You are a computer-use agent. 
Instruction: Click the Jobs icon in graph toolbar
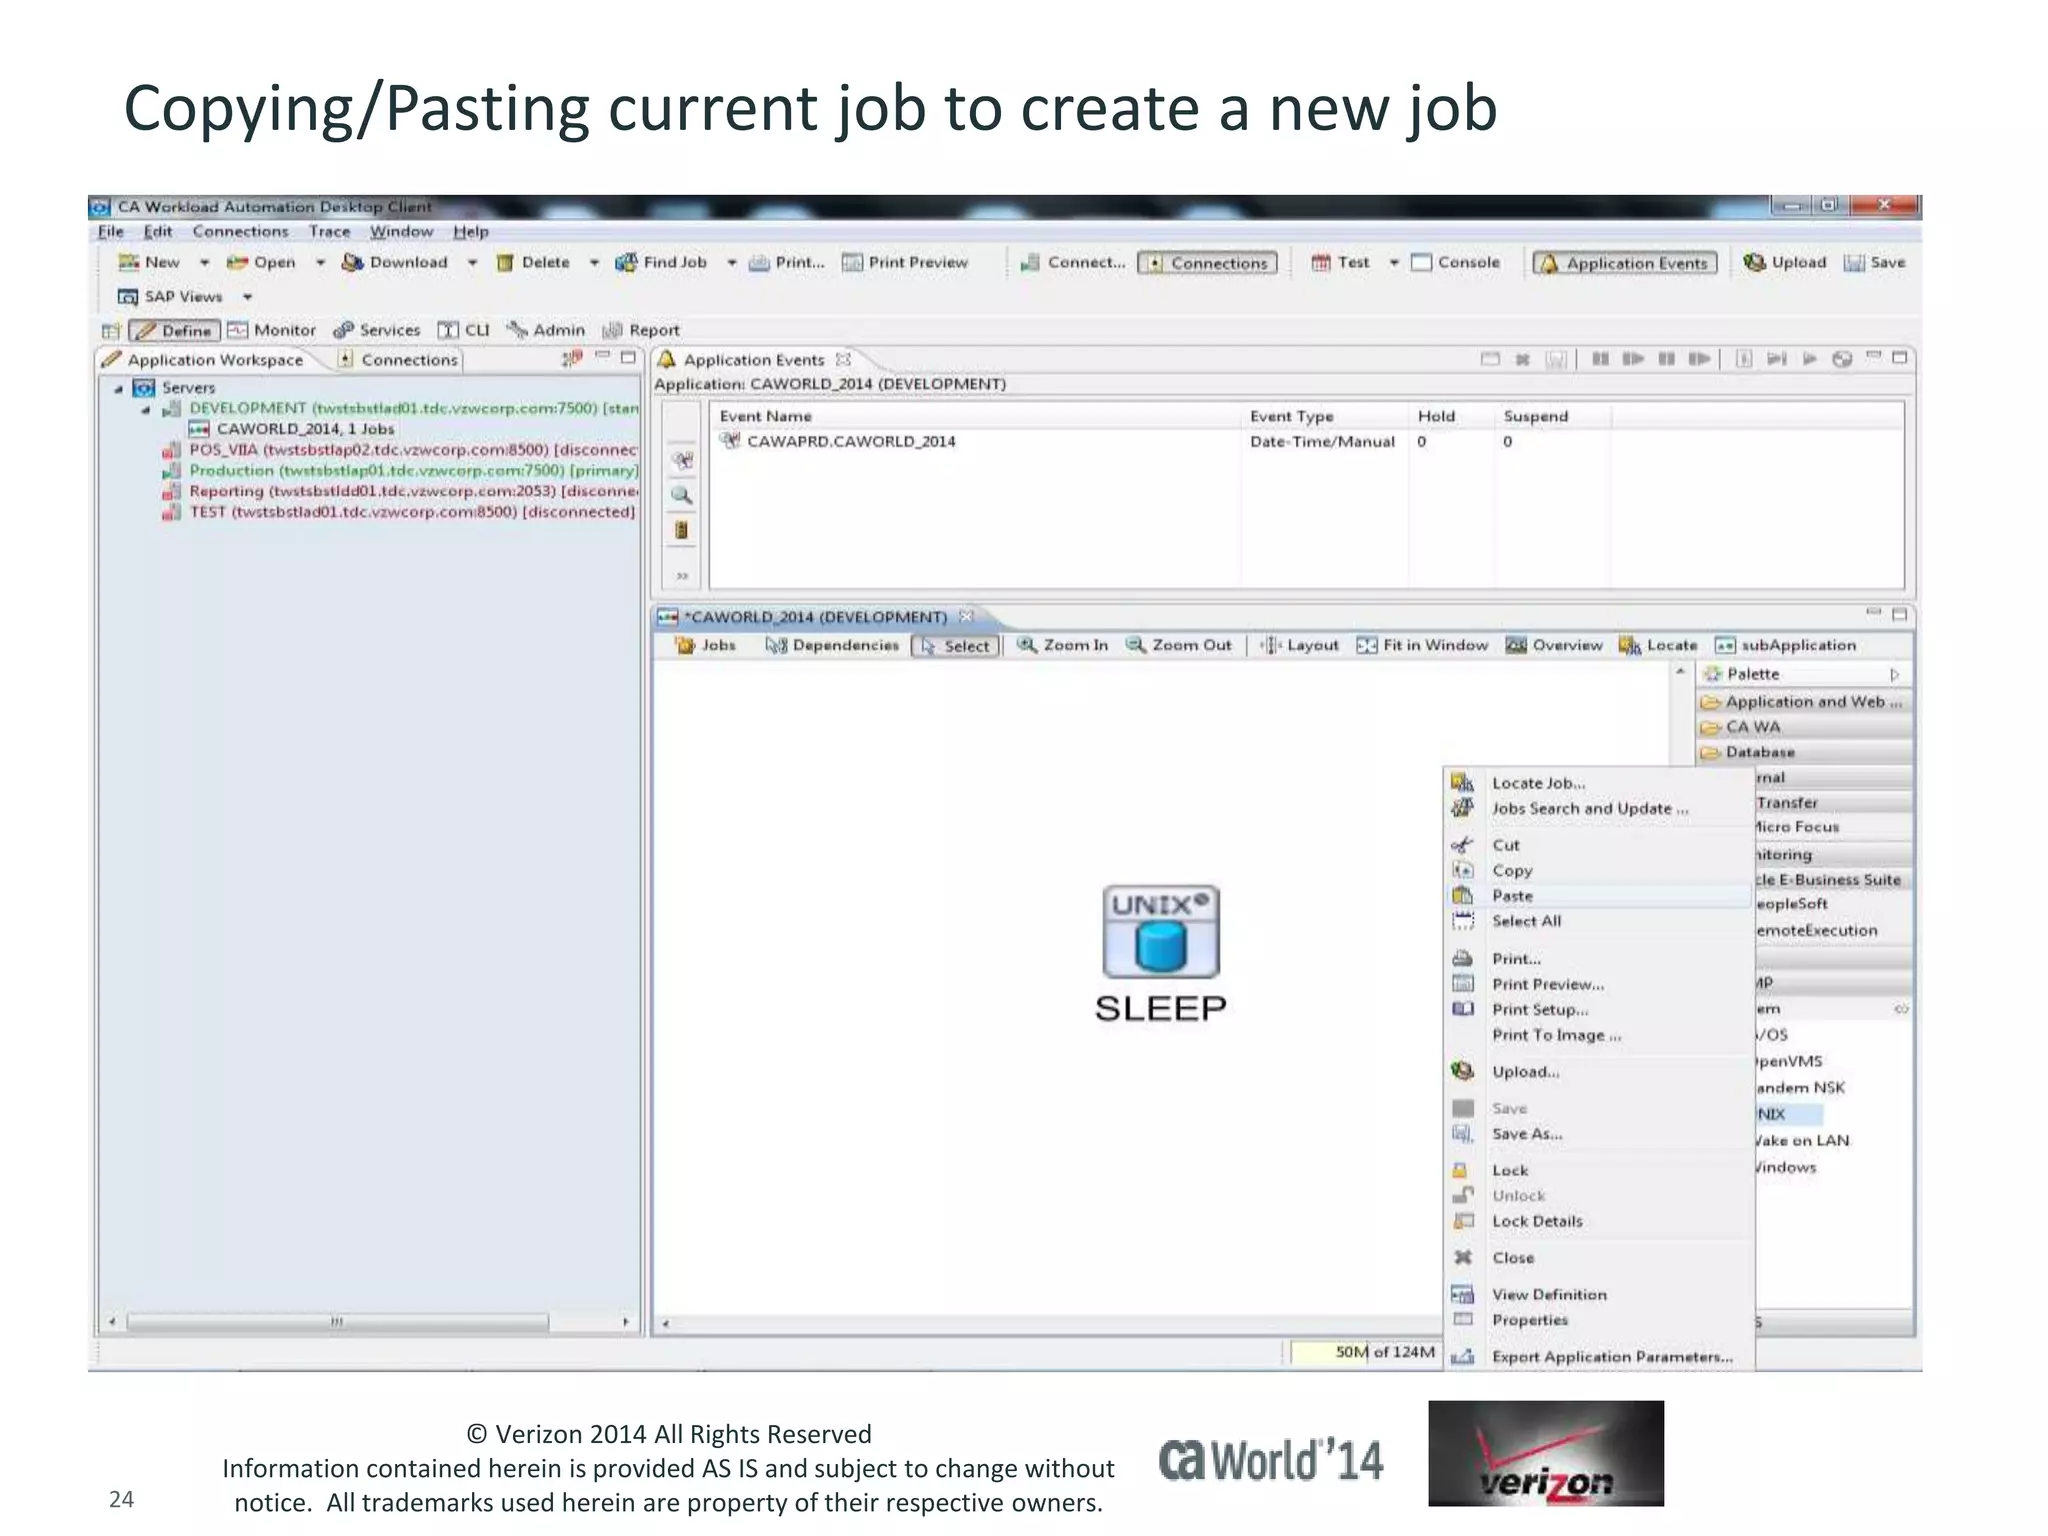coord(686,645)
